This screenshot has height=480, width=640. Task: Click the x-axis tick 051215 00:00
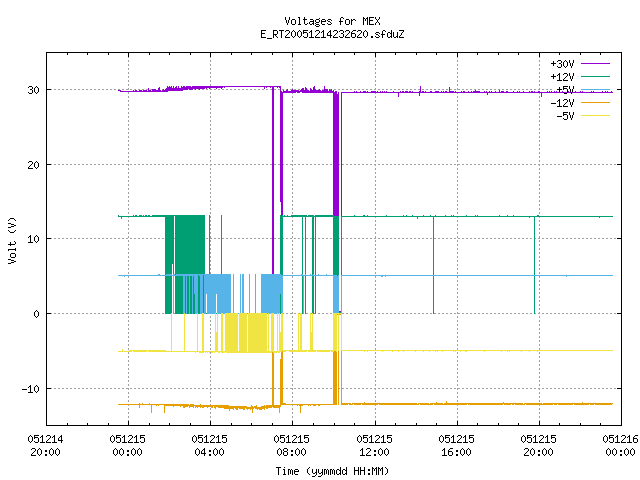point(127,446)
